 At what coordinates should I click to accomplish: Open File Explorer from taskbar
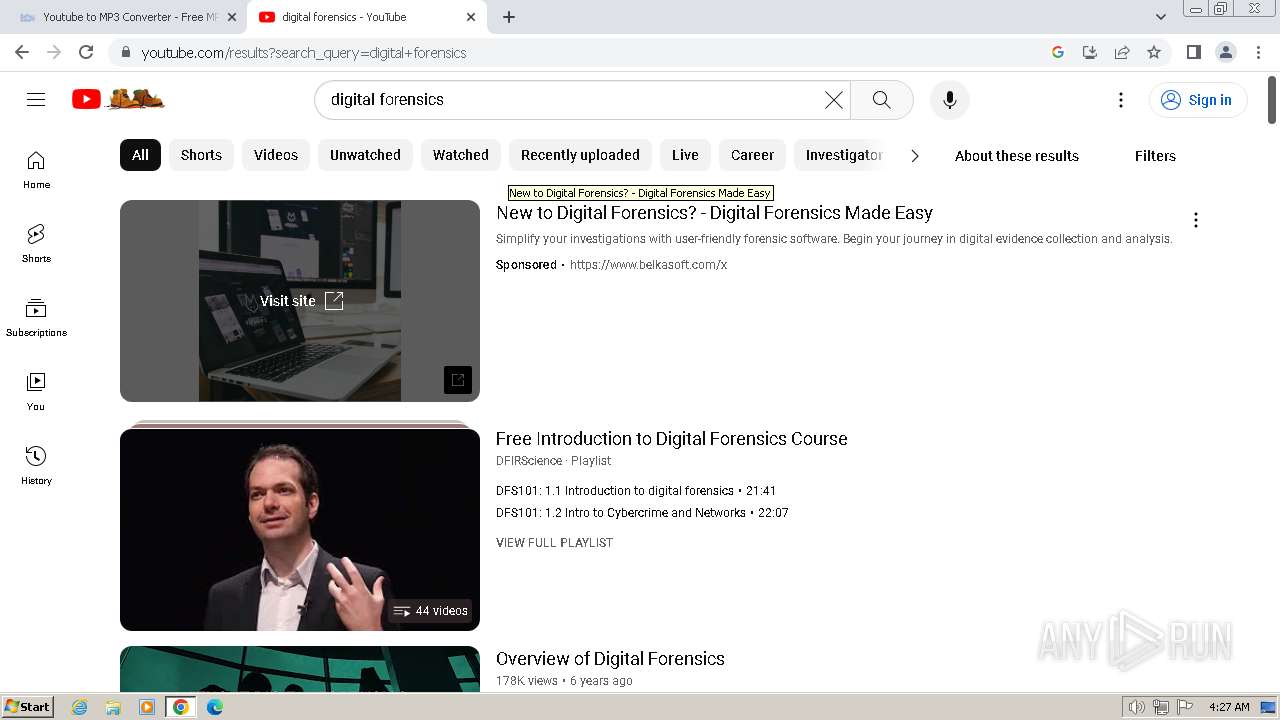pos(113,707)
